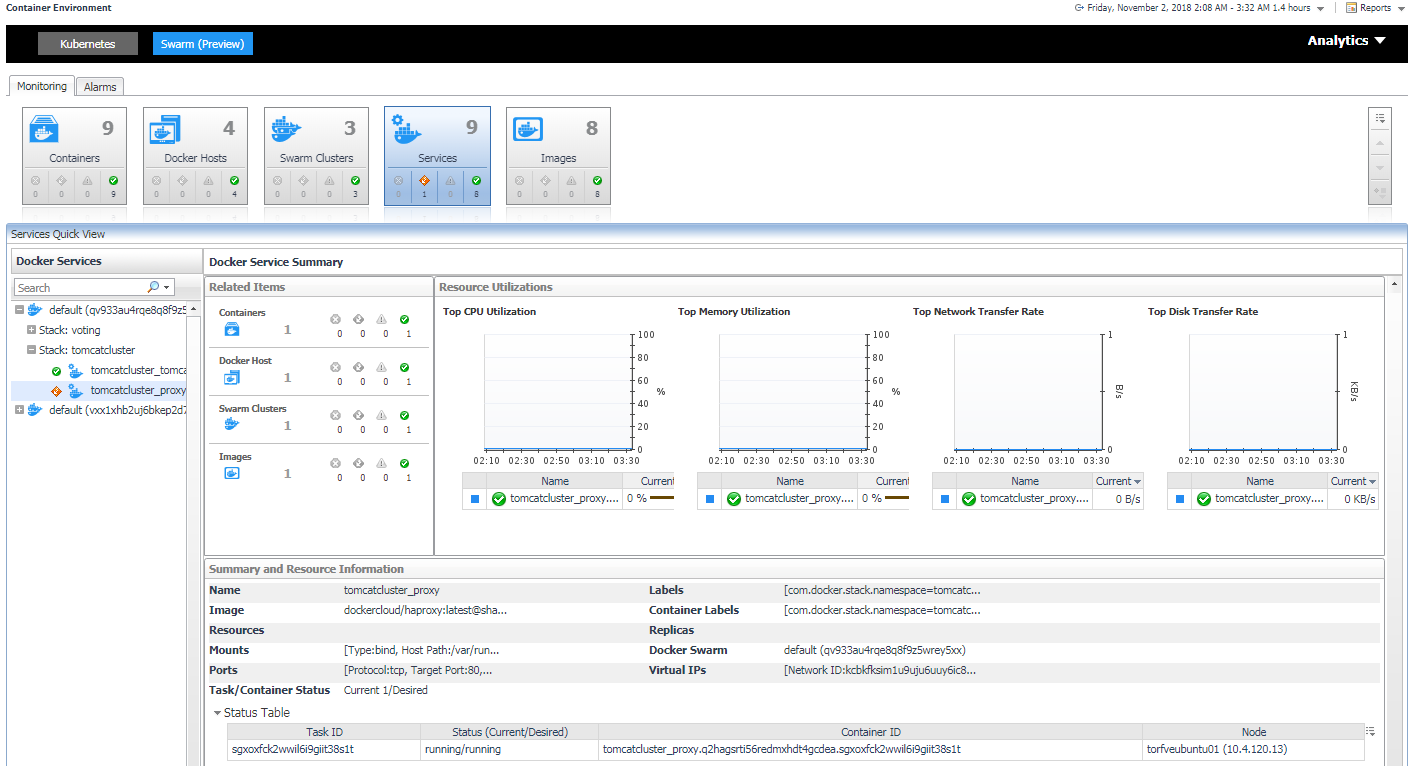Click the Services warning status icon
Viewport: 1408px width, 766px height.
click(424, 181)
